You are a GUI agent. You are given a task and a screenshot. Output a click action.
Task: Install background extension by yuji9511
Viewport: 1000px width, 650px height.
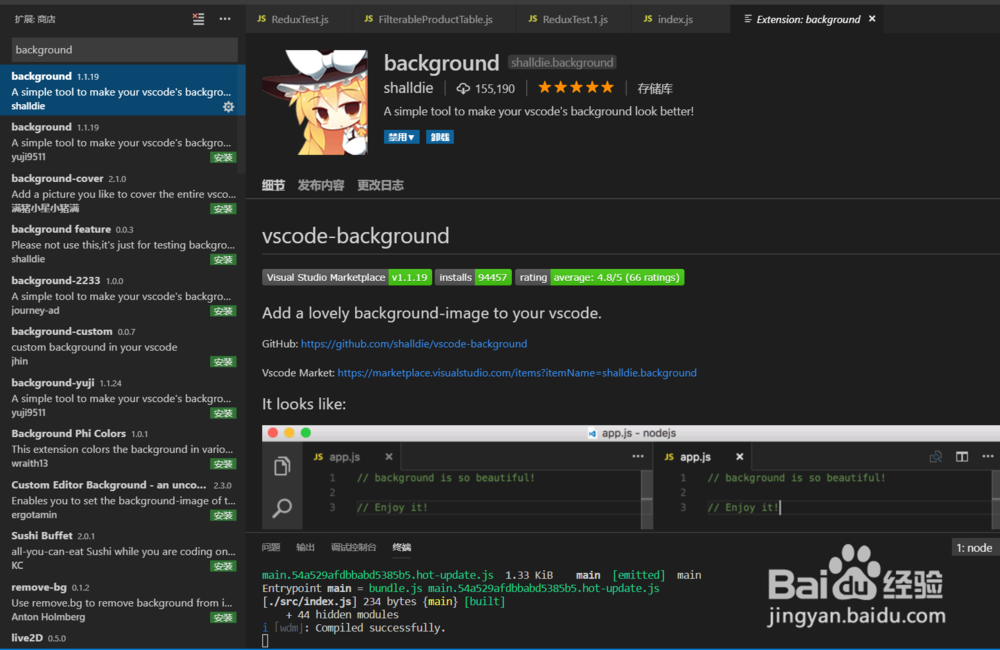223,158
